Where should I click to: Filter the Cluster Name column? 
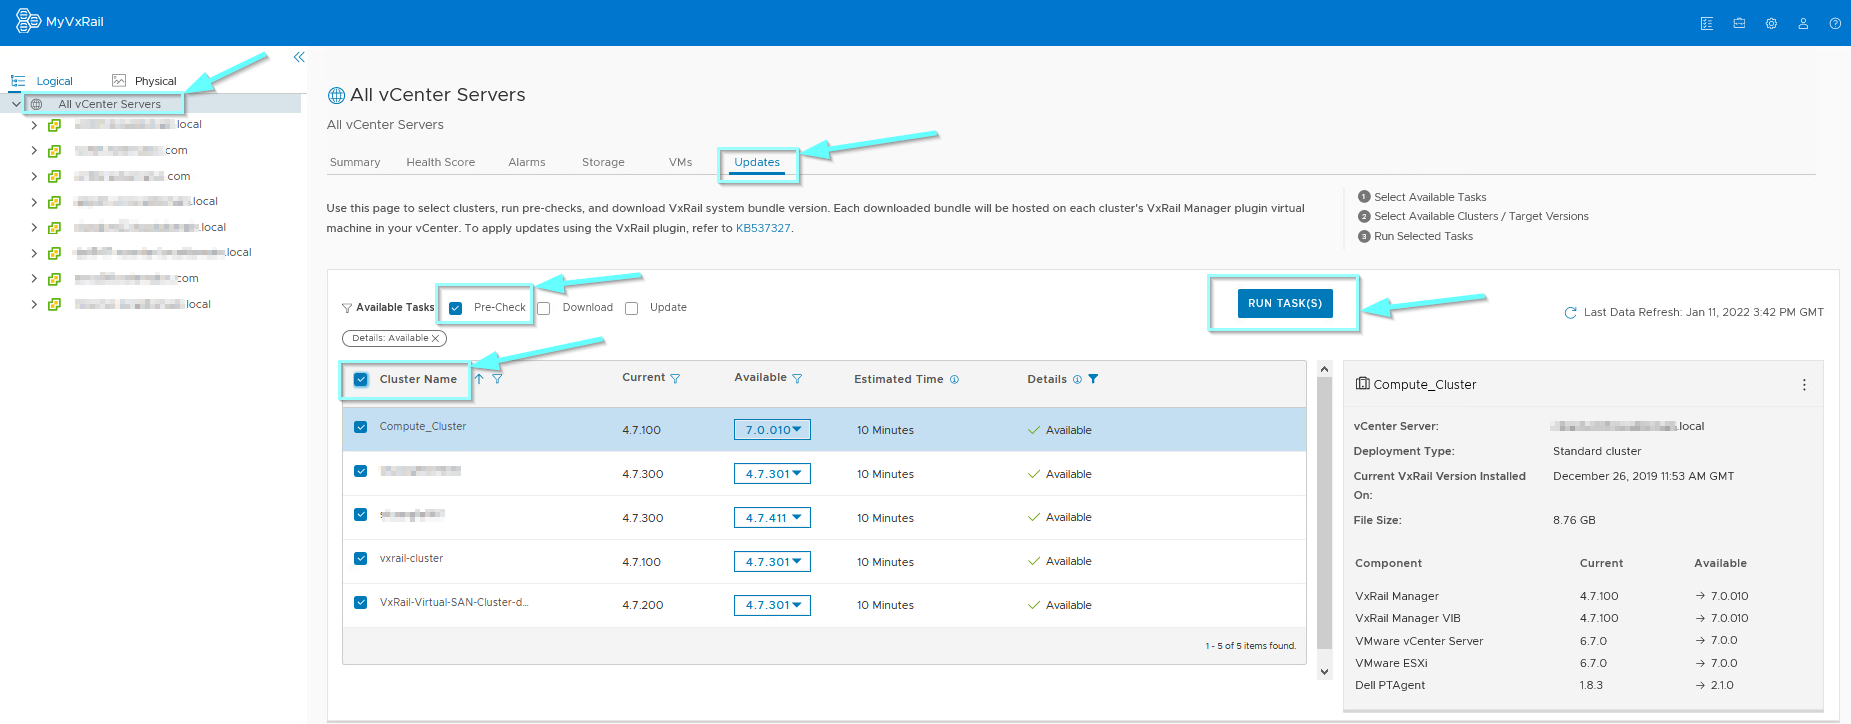pyautogui.click(x=497, y=379)
